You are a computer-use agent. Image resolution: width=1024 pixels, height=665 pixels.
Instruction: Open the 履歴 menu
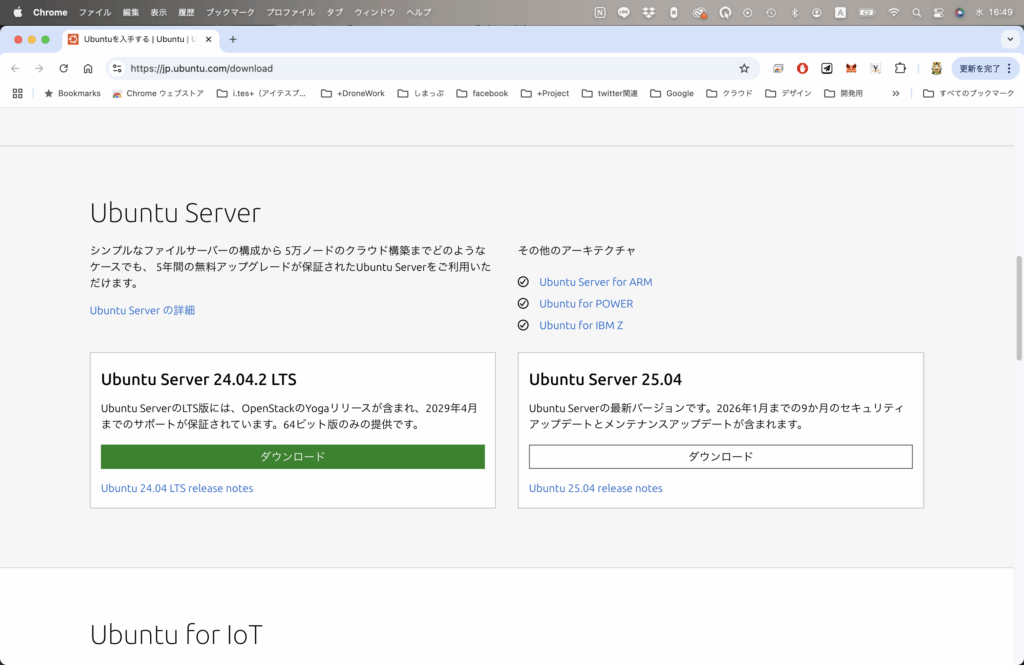[187, 12]
